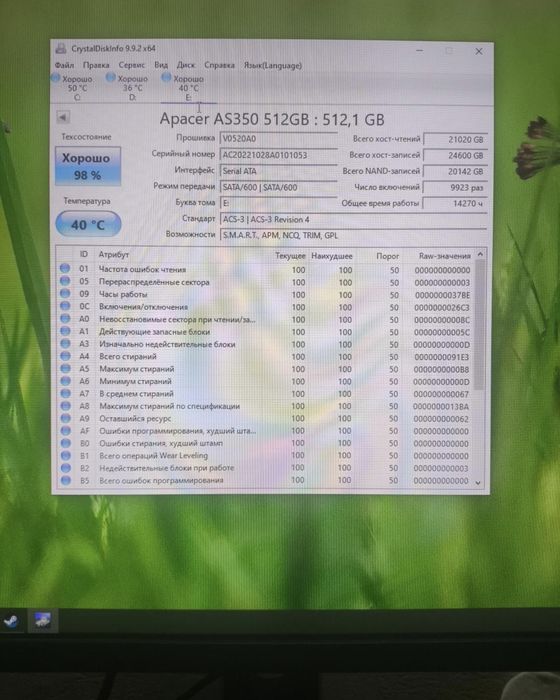Screen dimensions: 560x700
Task: Click the status icon for attribute A5
Action: [65, 368]
